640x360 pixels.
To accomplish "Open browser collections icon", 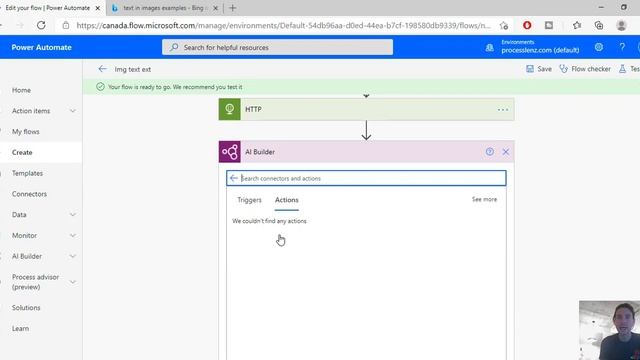I will tap(599, 25).
